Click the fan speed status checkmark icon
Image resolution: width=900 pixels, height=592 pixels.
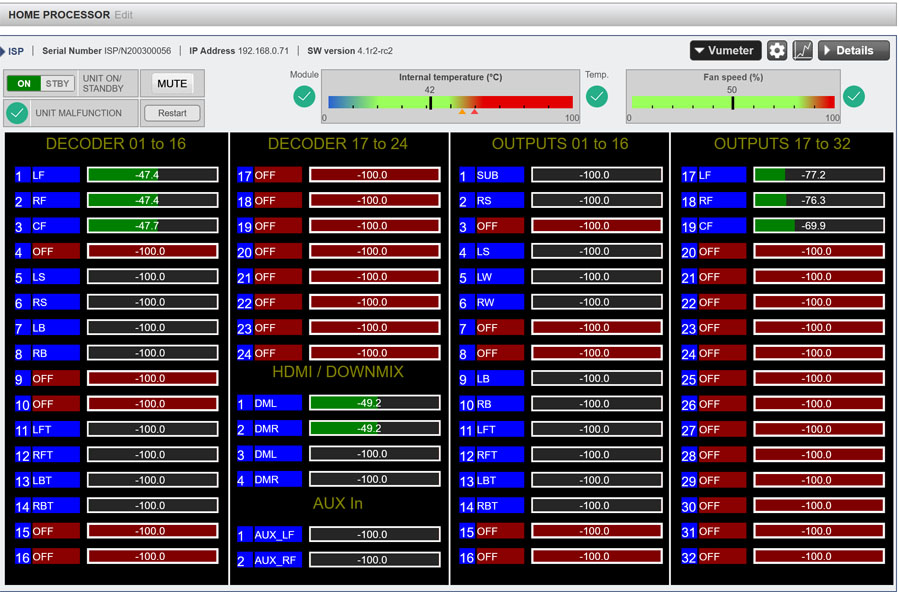[853, 97]
